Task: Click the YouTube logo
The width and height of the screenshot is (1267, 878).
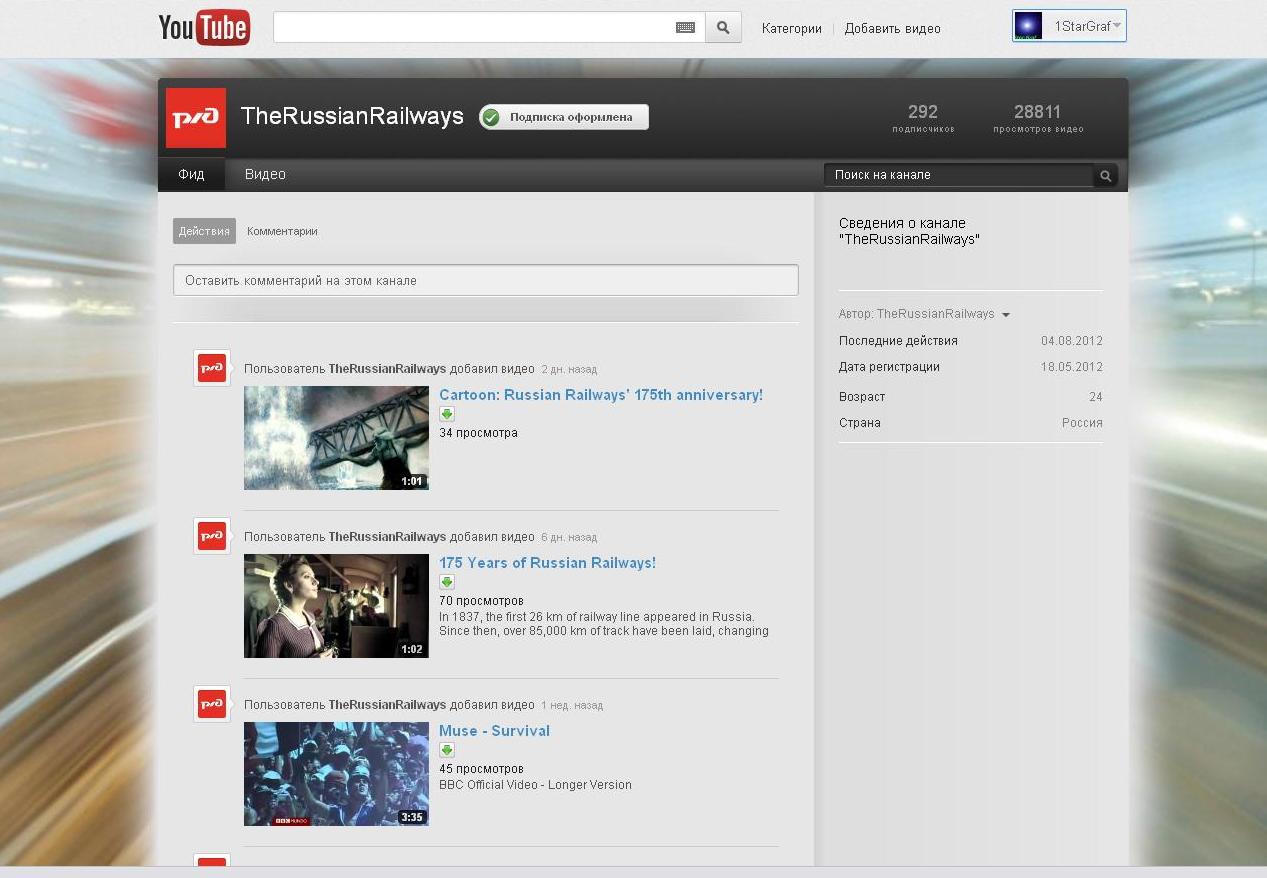Action: [204, 28]
